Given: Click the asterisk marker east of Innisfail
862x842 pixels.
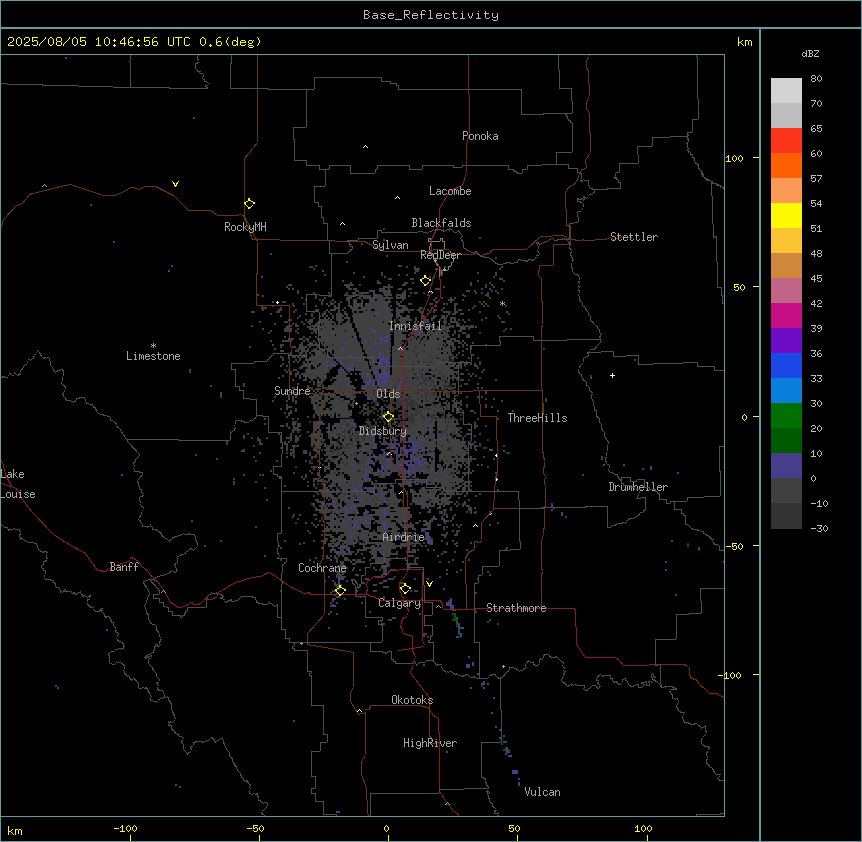Looking at the screenshot, I should pyautogui.click(x=502, y=303).
